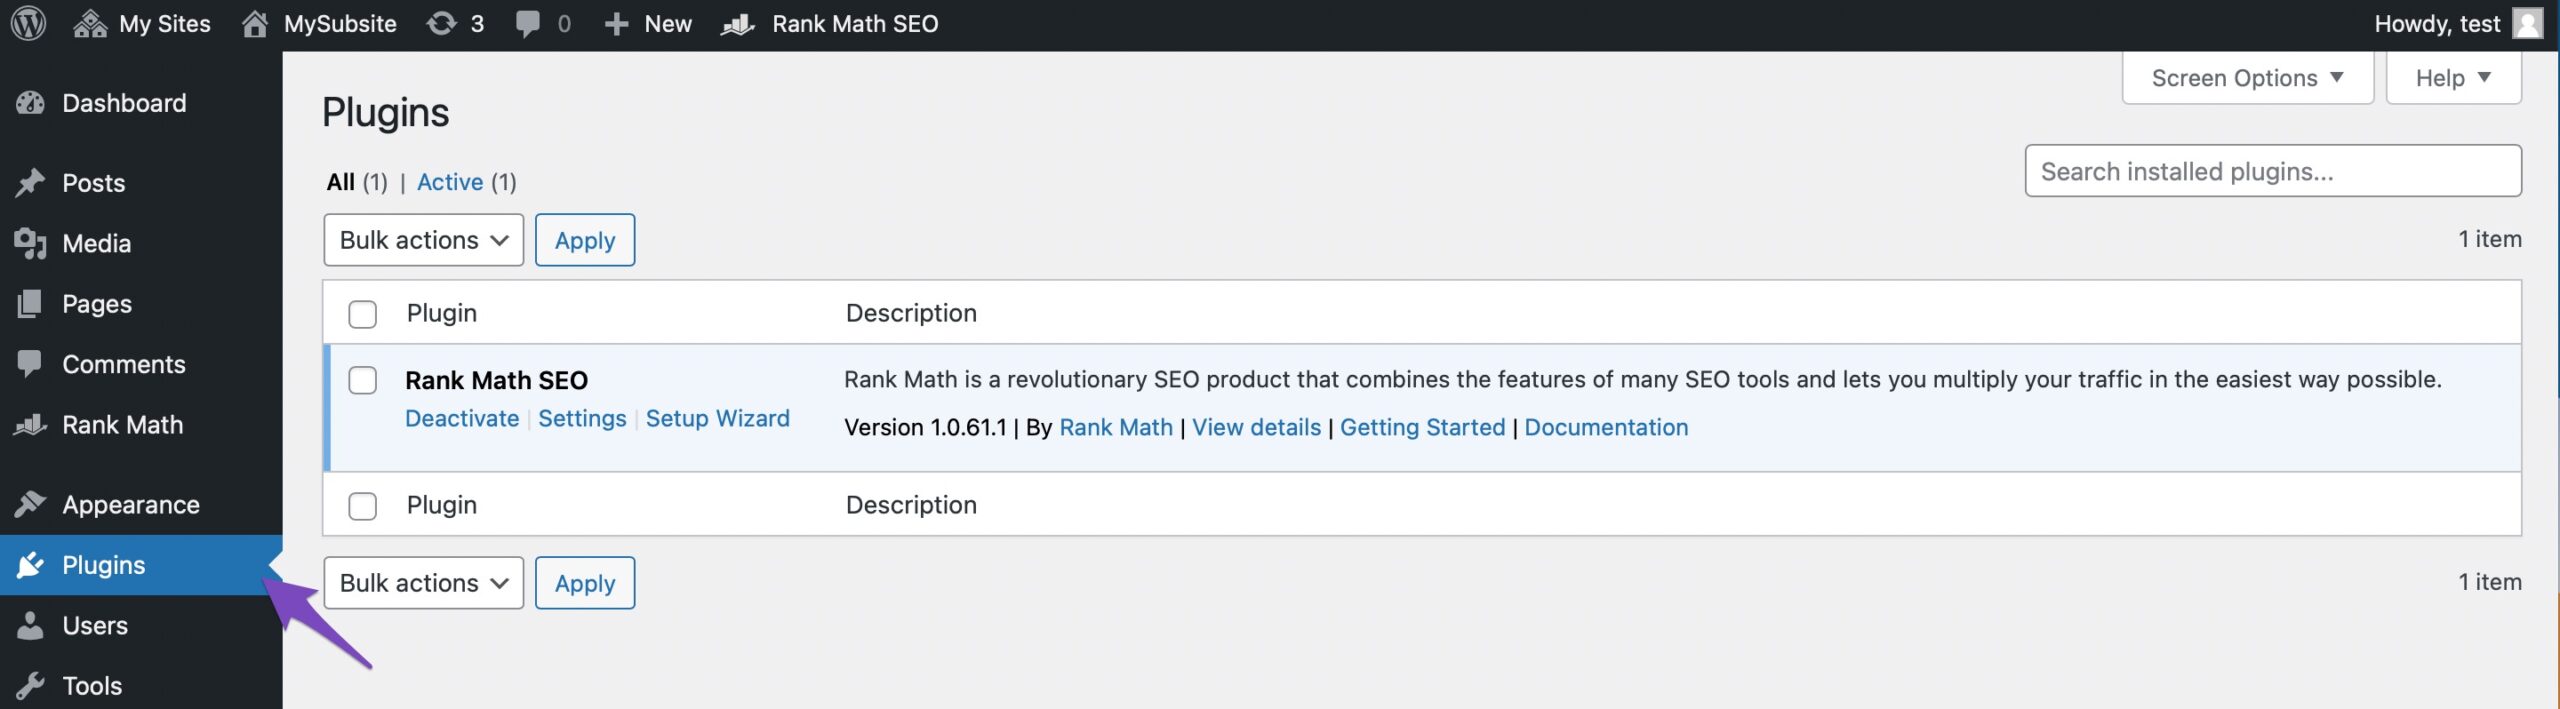The height and width of the screenshot is (709, 2560).
Task: Click the Appearance brush icon in sidebar
Action: coord(30,505)
